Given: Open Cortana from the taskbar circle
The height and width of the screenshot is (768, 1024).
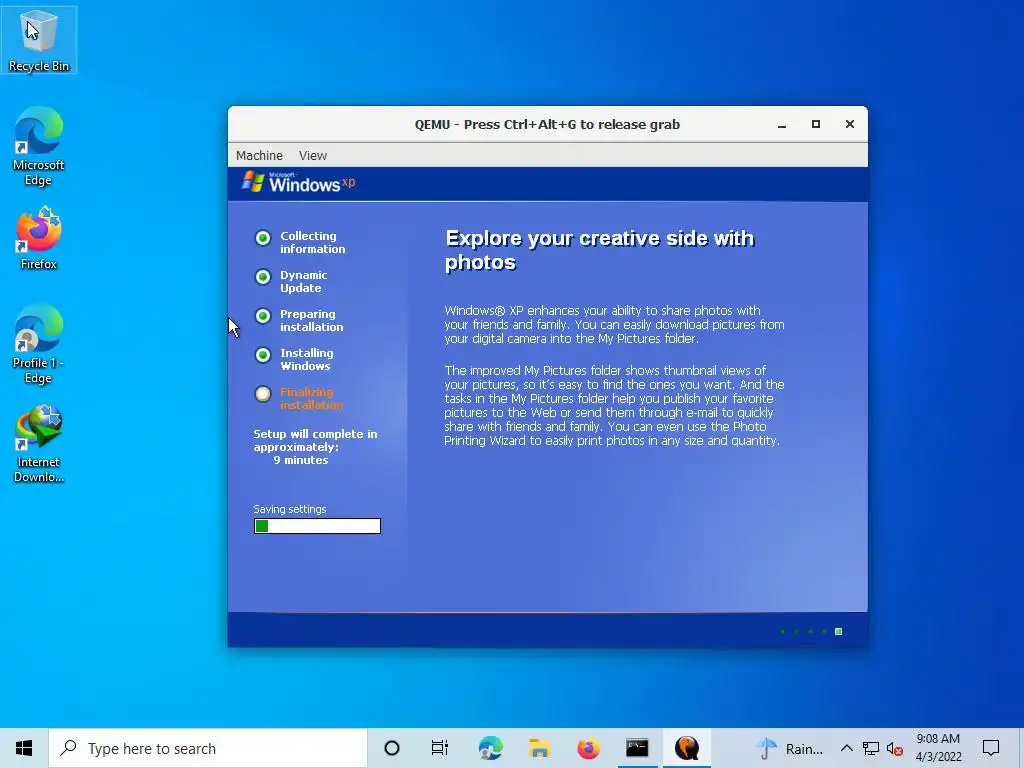Looking at the screenshot, I should [392, 748].
